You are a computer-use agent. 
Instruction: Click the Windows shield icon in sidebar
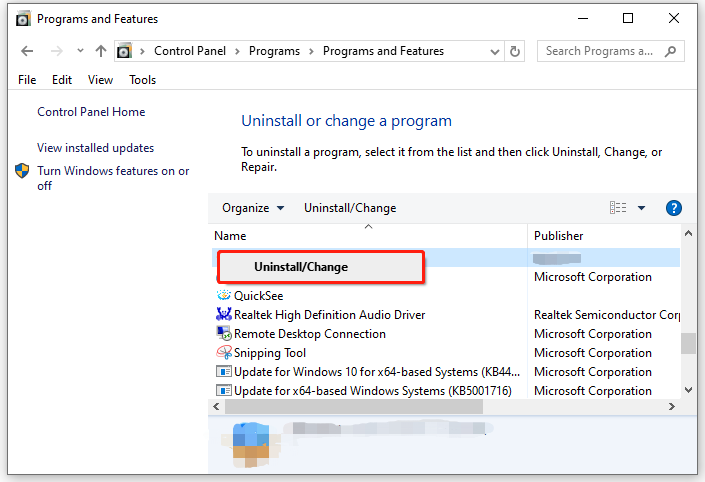click(22, 171)
